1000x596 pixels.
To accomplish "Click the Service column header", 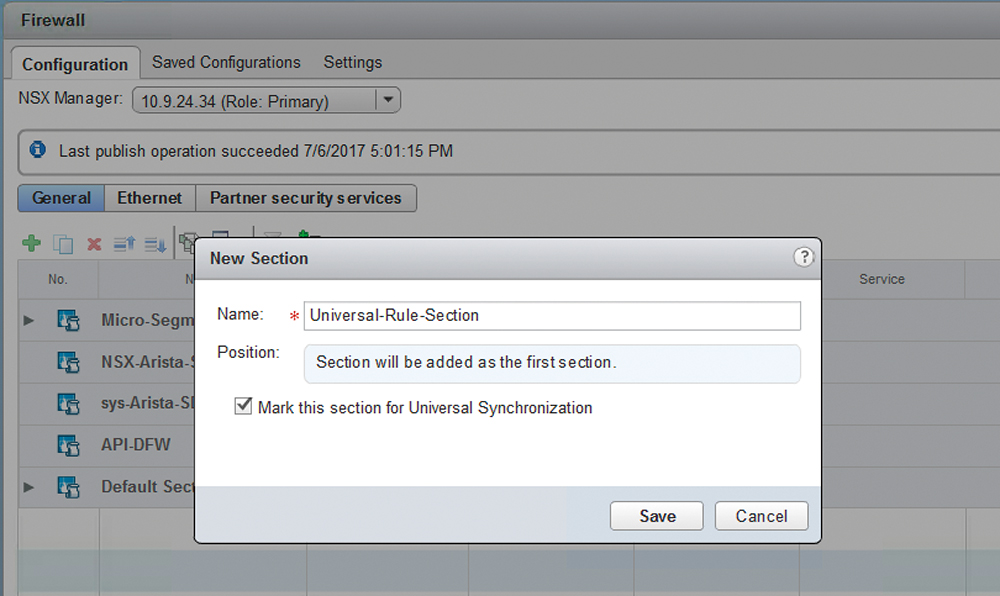I will click(x=881, y=279).
